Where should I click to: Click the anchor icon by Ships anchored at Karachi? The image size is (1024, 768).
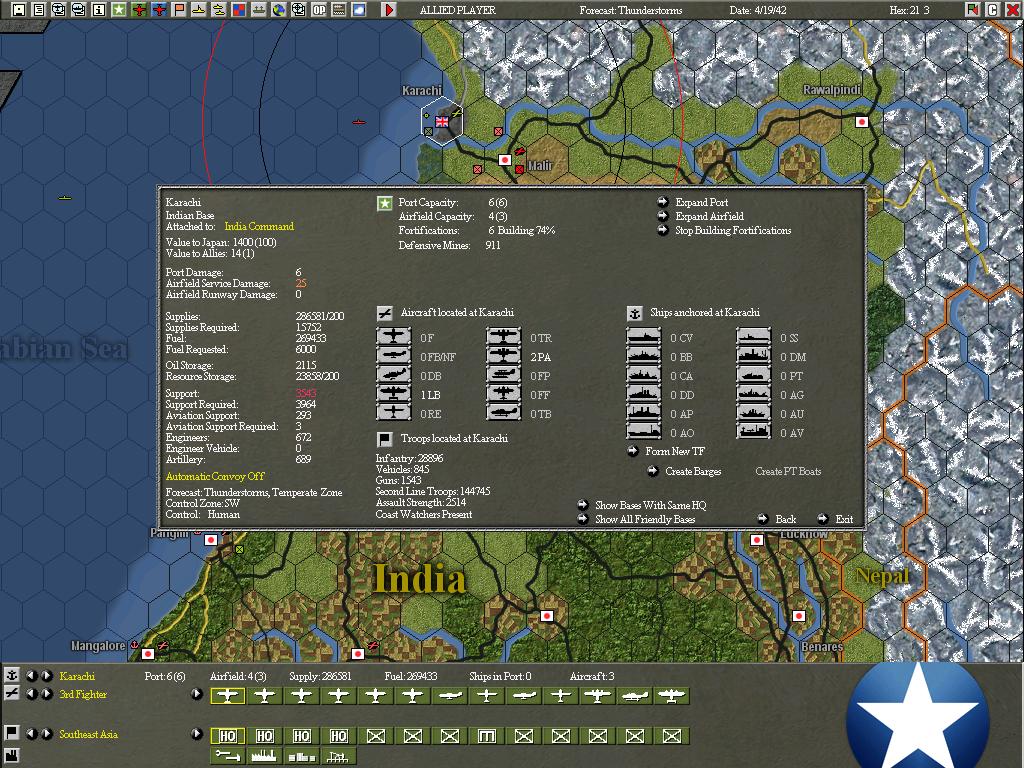click(634, 313)
